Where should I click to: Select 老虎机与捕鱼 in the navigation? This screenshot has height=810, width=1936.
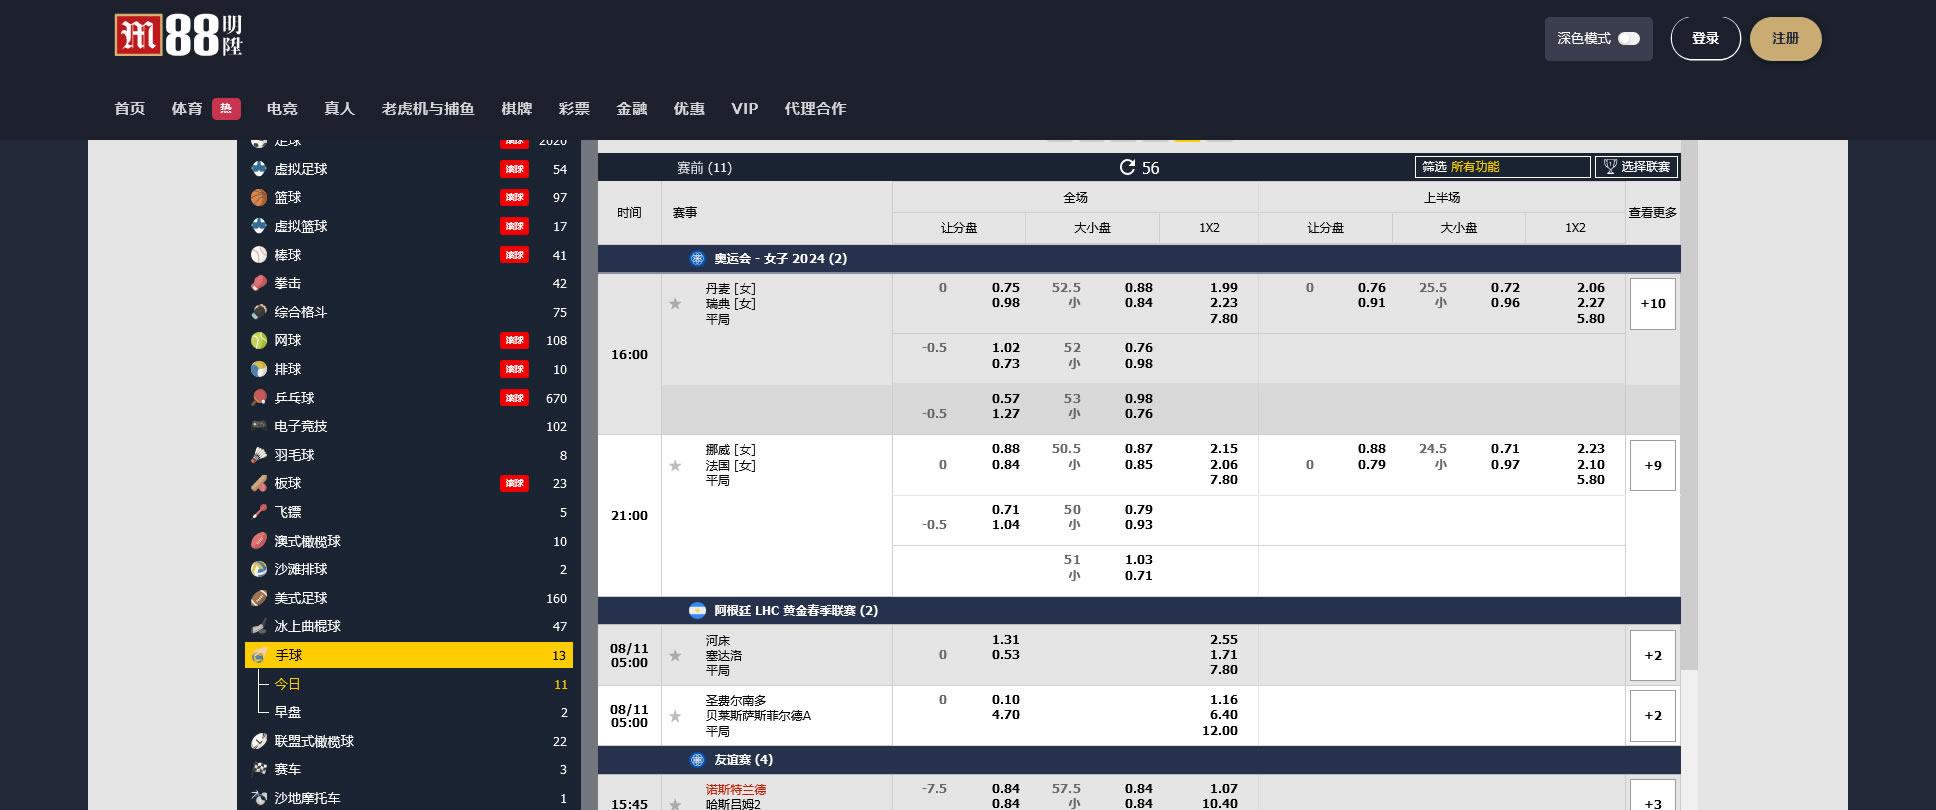[428, 108]
